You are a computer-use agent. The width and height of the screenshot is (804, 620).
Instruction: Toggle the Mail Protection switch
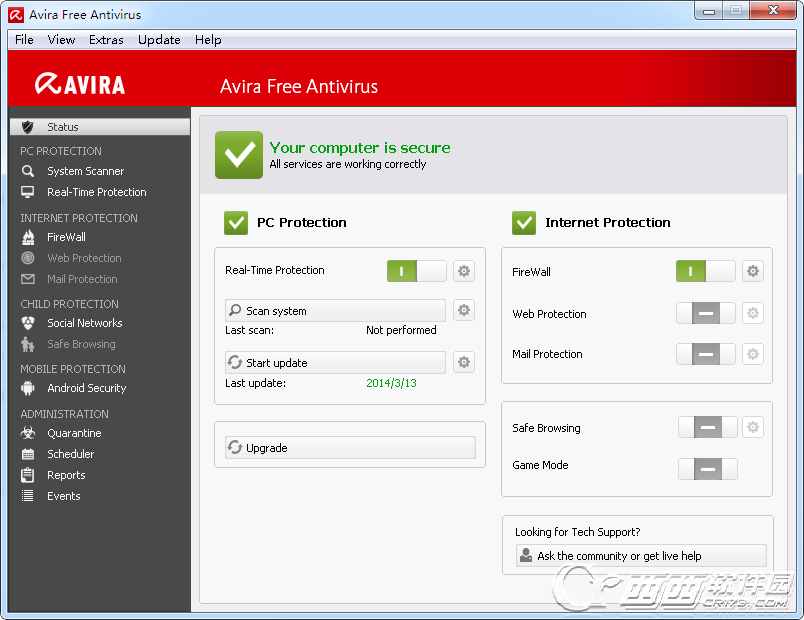click(x=706, y=354)
